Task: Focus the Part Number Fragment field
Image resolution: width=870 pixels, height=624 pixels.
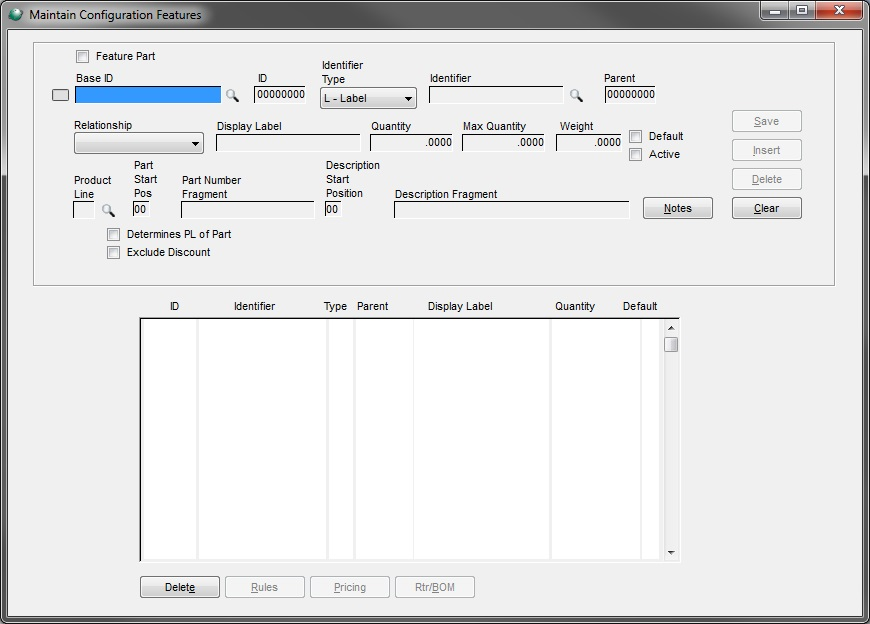Action: tap(247, 210)
